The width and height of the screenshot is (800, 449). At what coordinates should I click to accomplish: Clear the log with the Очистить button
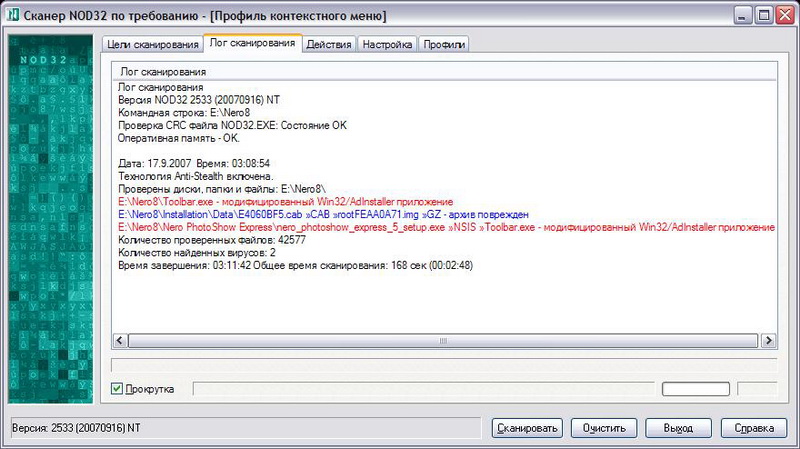(x=604, y=428)
